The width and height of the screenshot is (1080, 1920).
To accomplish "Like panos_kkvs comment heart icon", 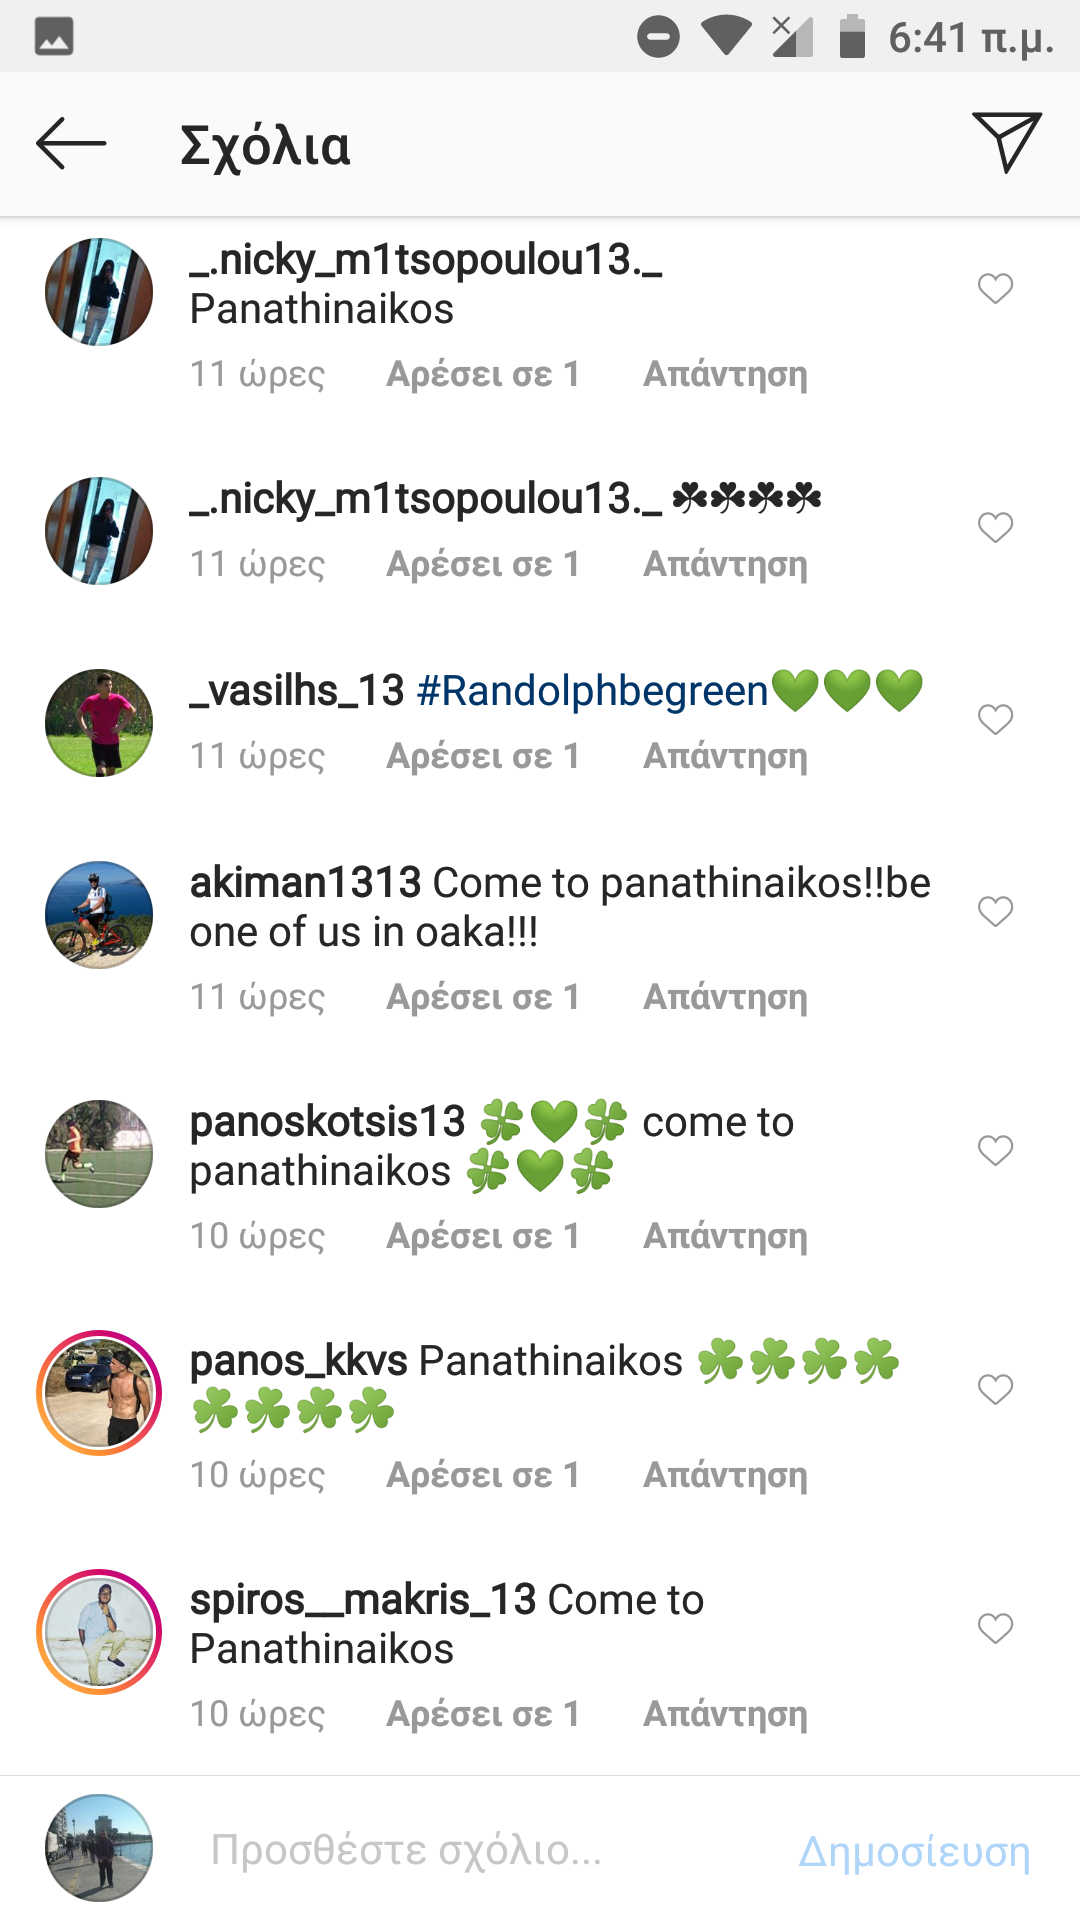I will [995, 1389].
